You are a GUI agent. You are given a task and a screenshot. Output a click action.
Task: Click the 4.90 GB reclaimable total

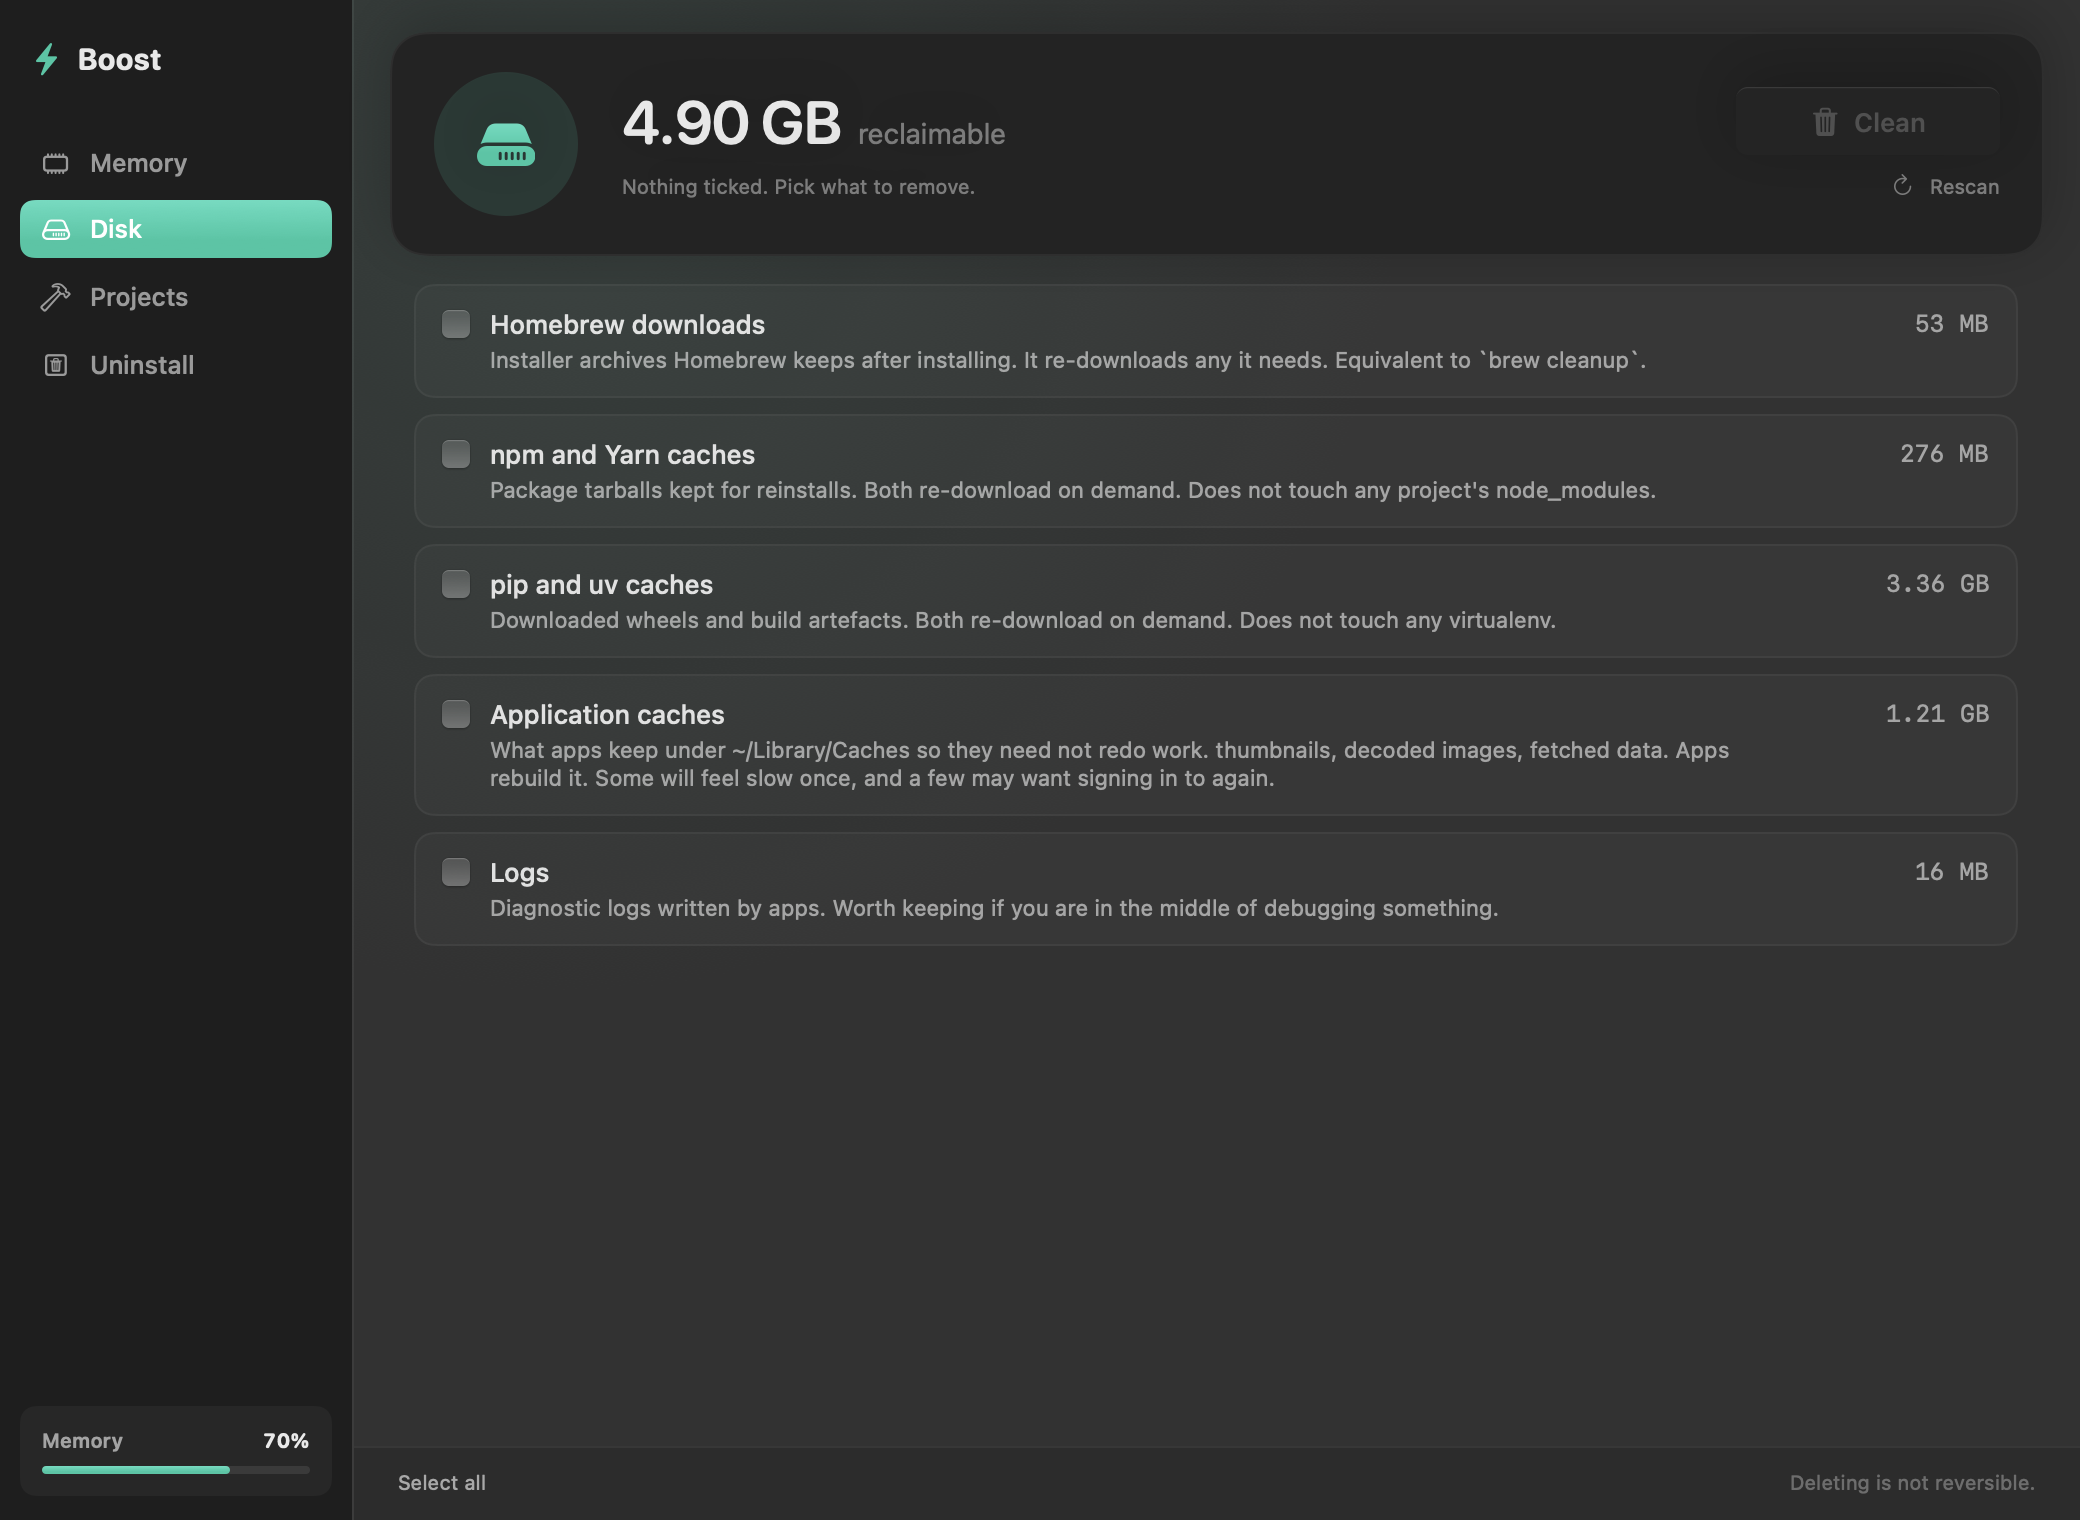point(813,124)
